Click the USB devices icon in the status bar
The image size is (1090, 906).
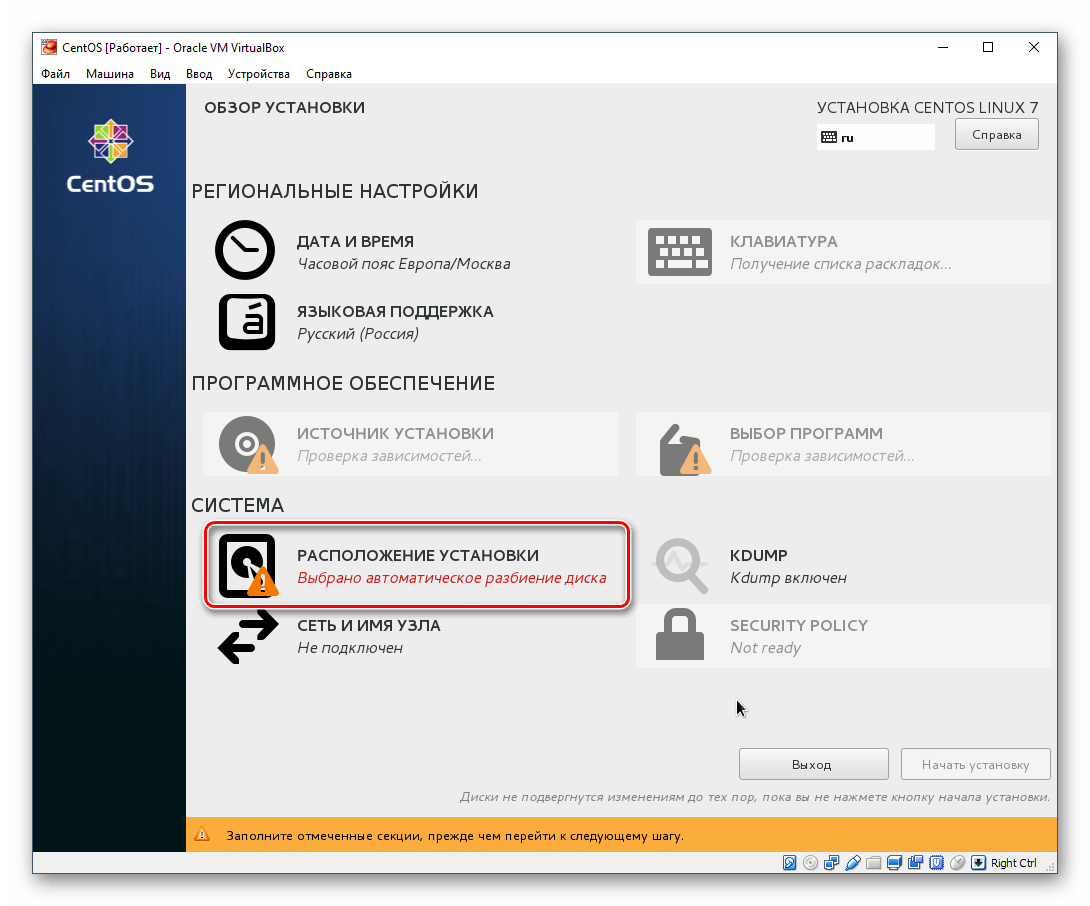pos(854,862)
